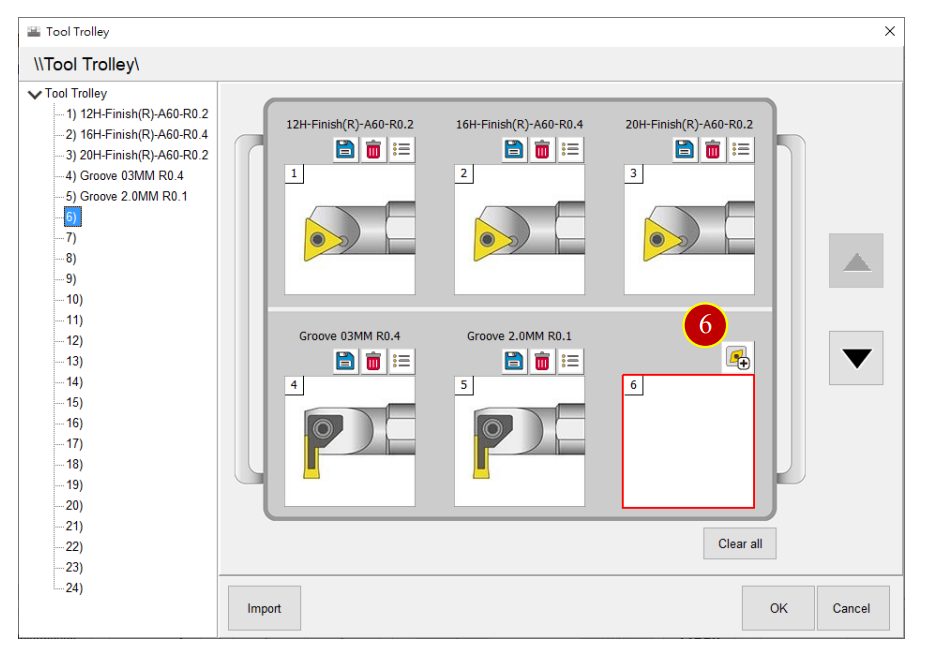Select empty tree slot 10)
934x661 pixels.
[74, 300]
